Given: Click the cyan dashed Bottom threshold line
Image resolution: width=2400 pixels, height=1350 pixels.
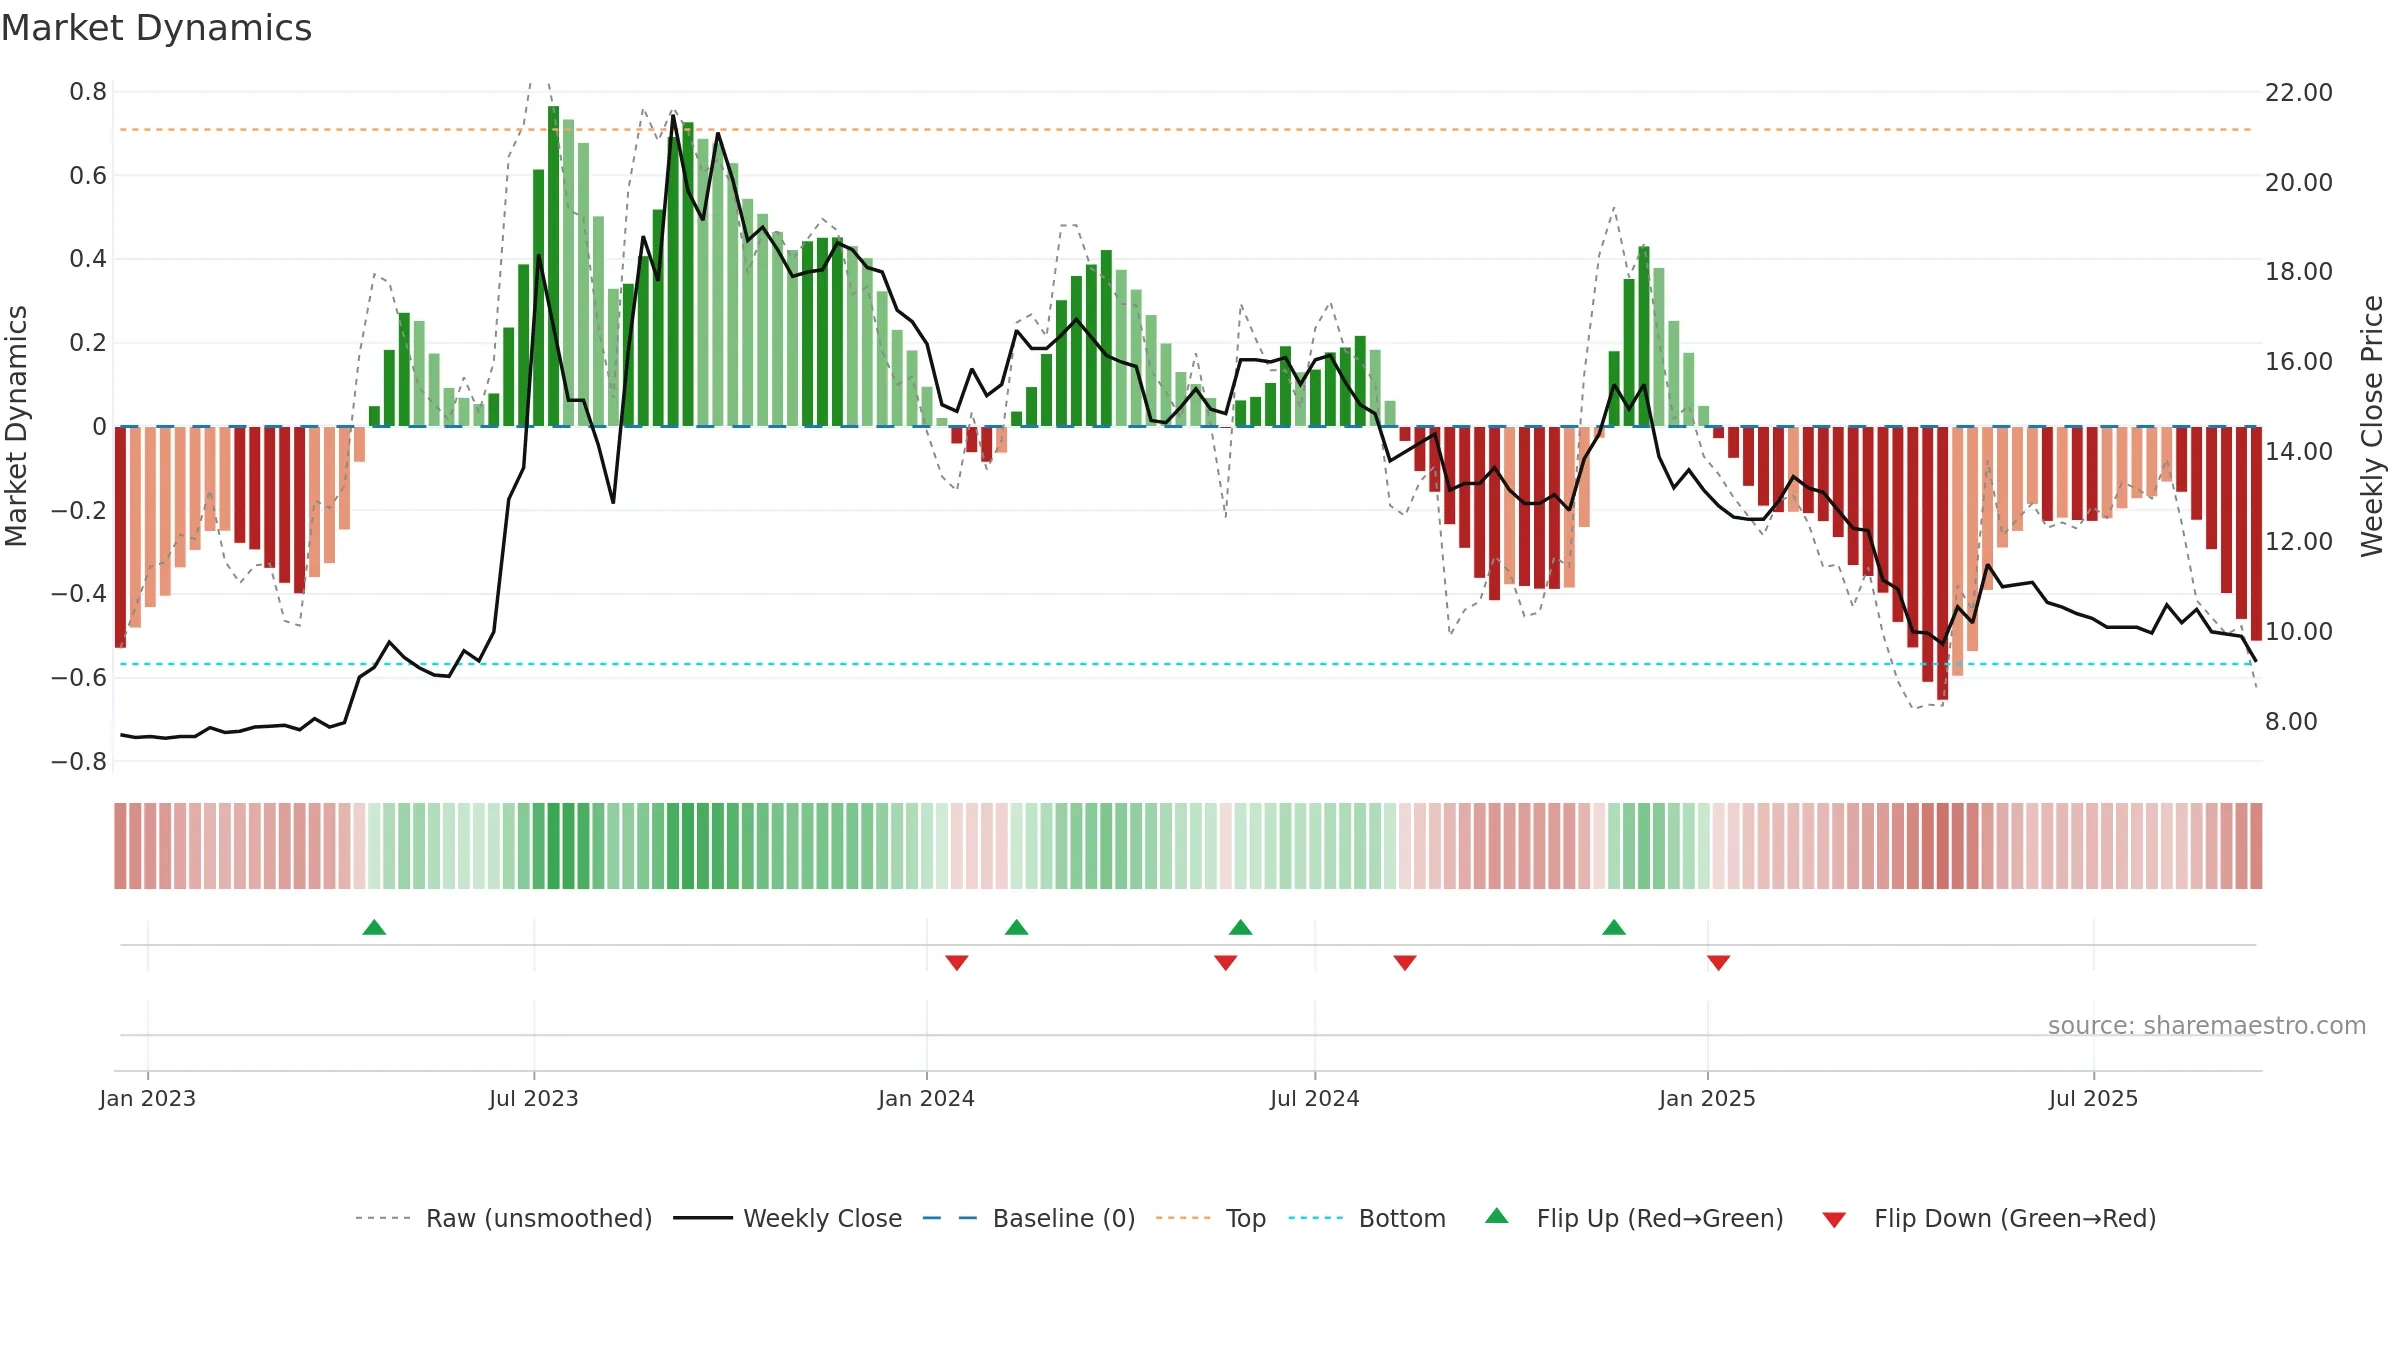Looking at the screenshot, I should point(1186,664).
